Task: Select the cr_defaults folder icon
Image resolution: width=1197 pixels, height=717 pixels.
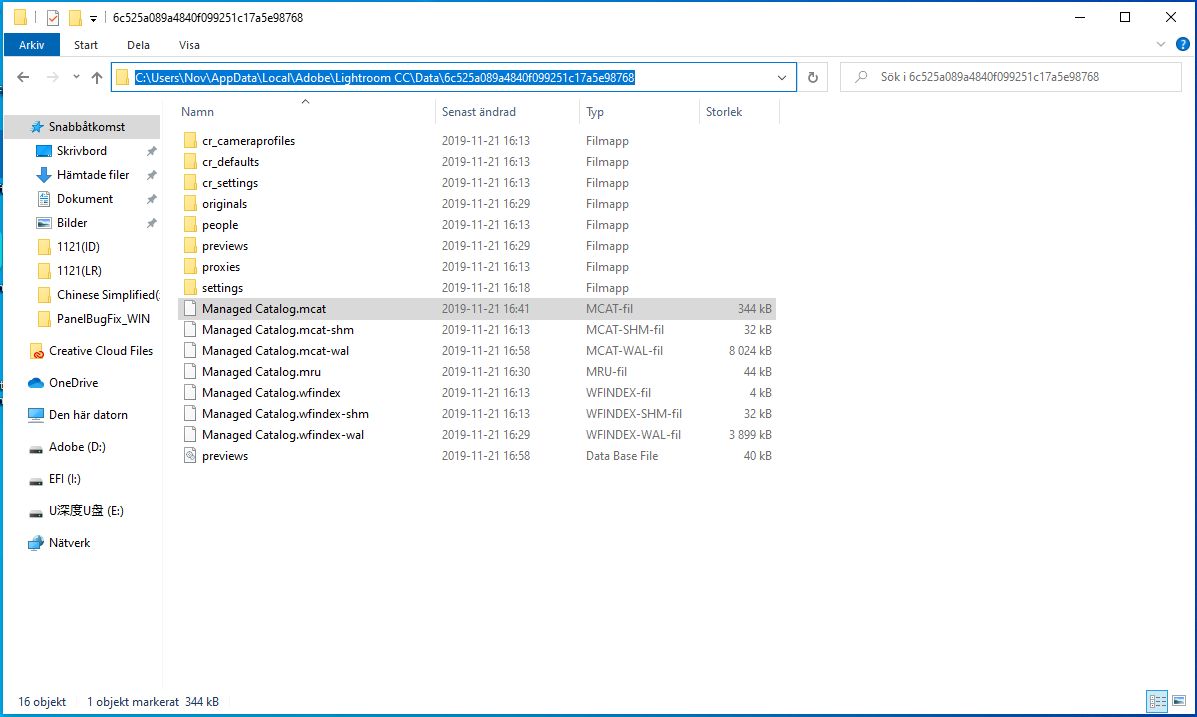Action: click(190, 162)
